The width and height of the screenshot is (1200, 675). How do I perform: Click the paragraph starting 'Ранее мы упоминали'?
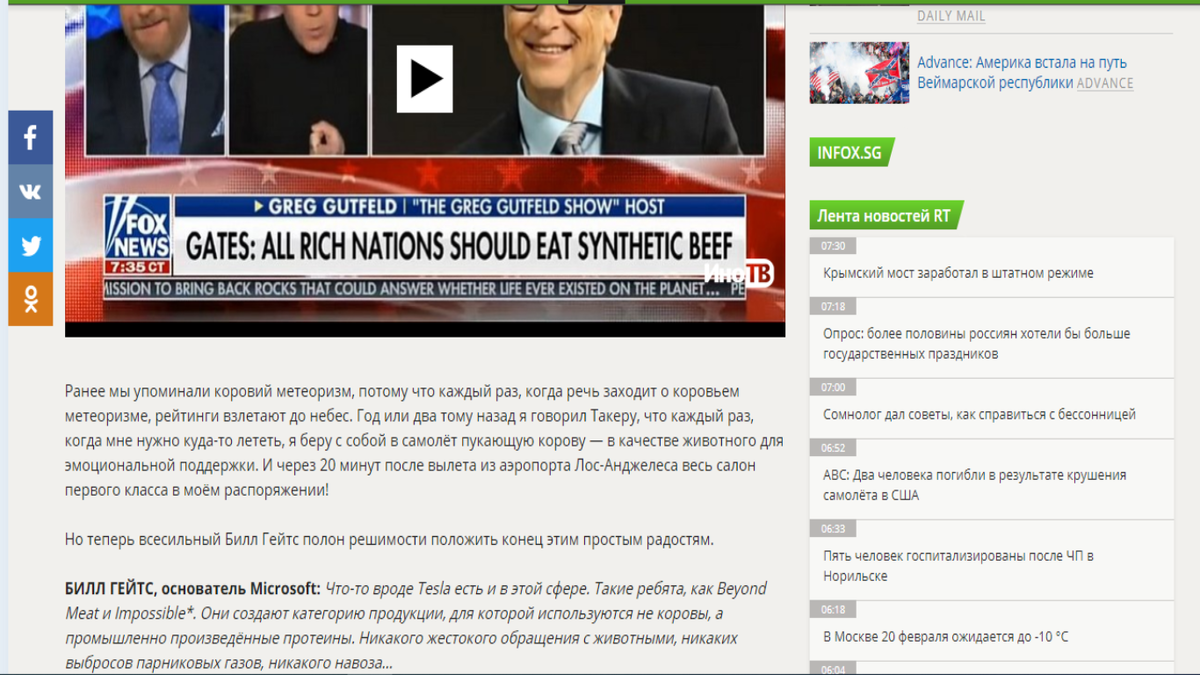(x=424, y=441)
